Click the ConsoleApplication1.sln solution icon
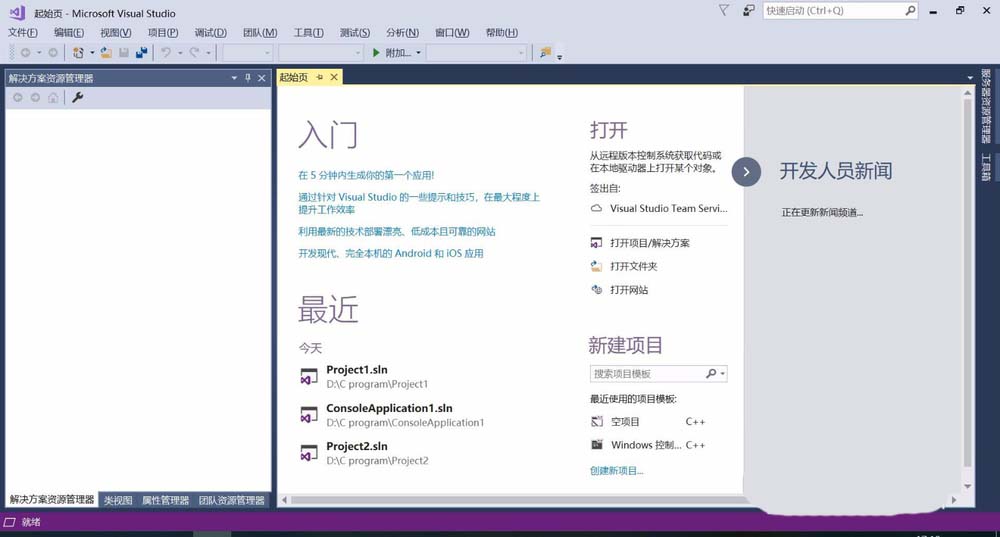This screenshot has height=537, width=1000. click(309, 415)
